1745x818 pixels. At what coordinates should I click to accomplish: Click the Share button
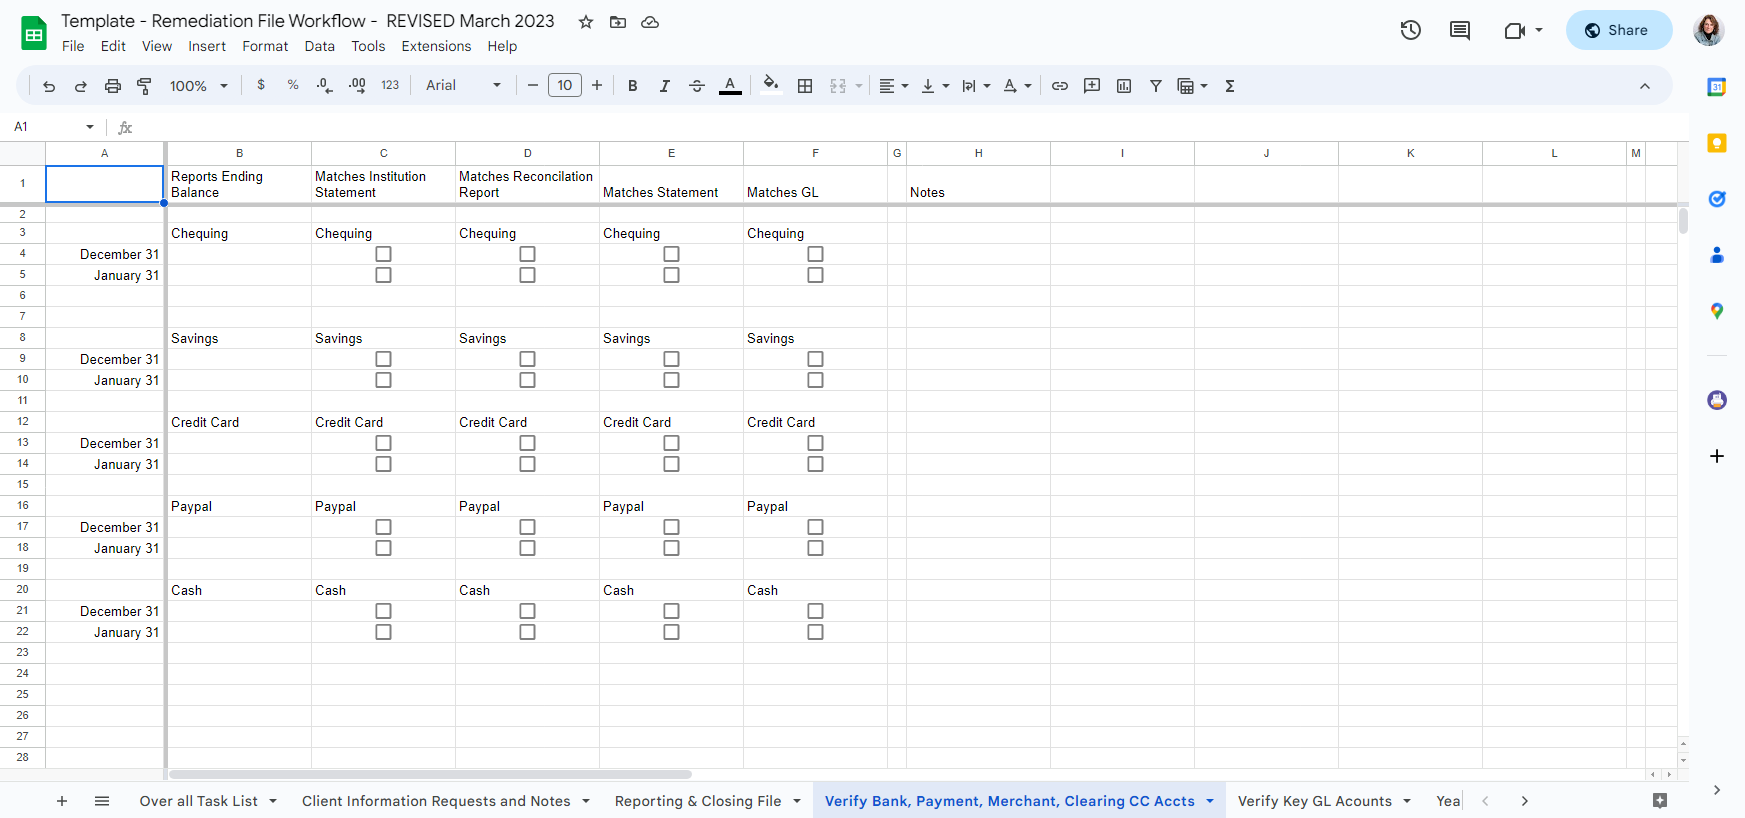tap(1619, 30)
